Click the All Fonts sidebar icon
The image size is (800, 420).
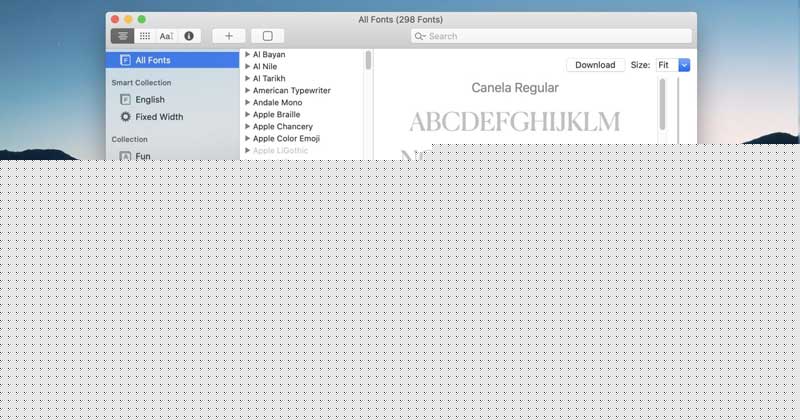pyautogui.click(x=125, y=60)
